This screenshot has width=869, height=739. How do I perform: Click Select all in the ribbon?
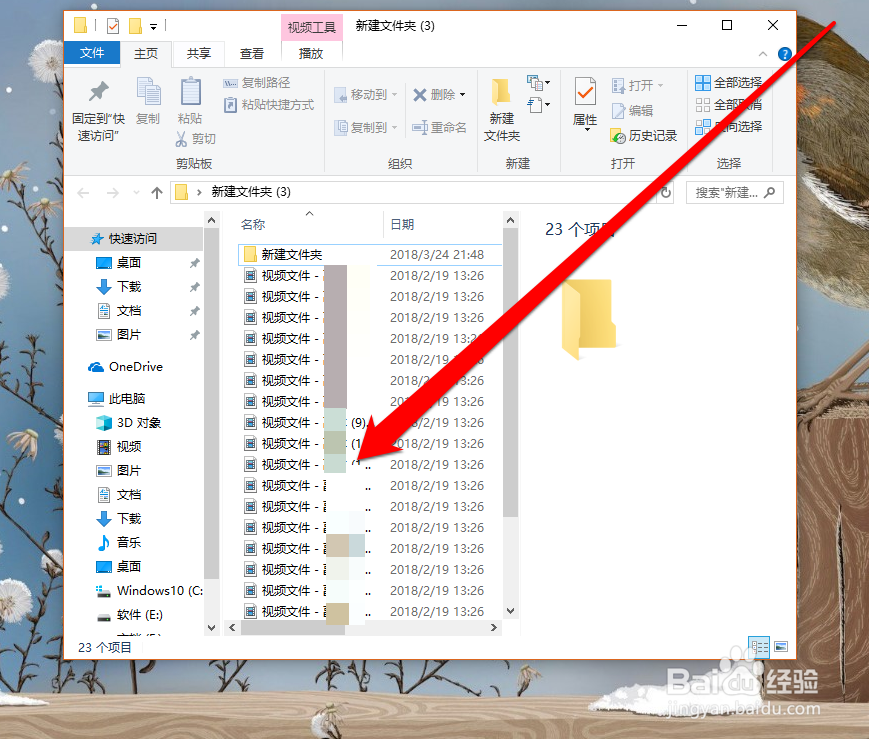coord(728,83)
